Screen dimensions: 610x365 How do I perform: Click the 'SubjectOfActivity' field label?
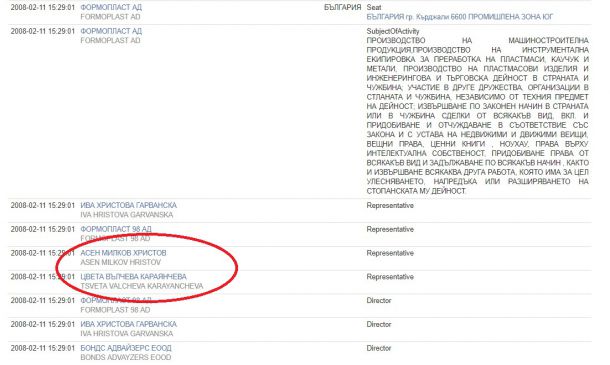393,31
